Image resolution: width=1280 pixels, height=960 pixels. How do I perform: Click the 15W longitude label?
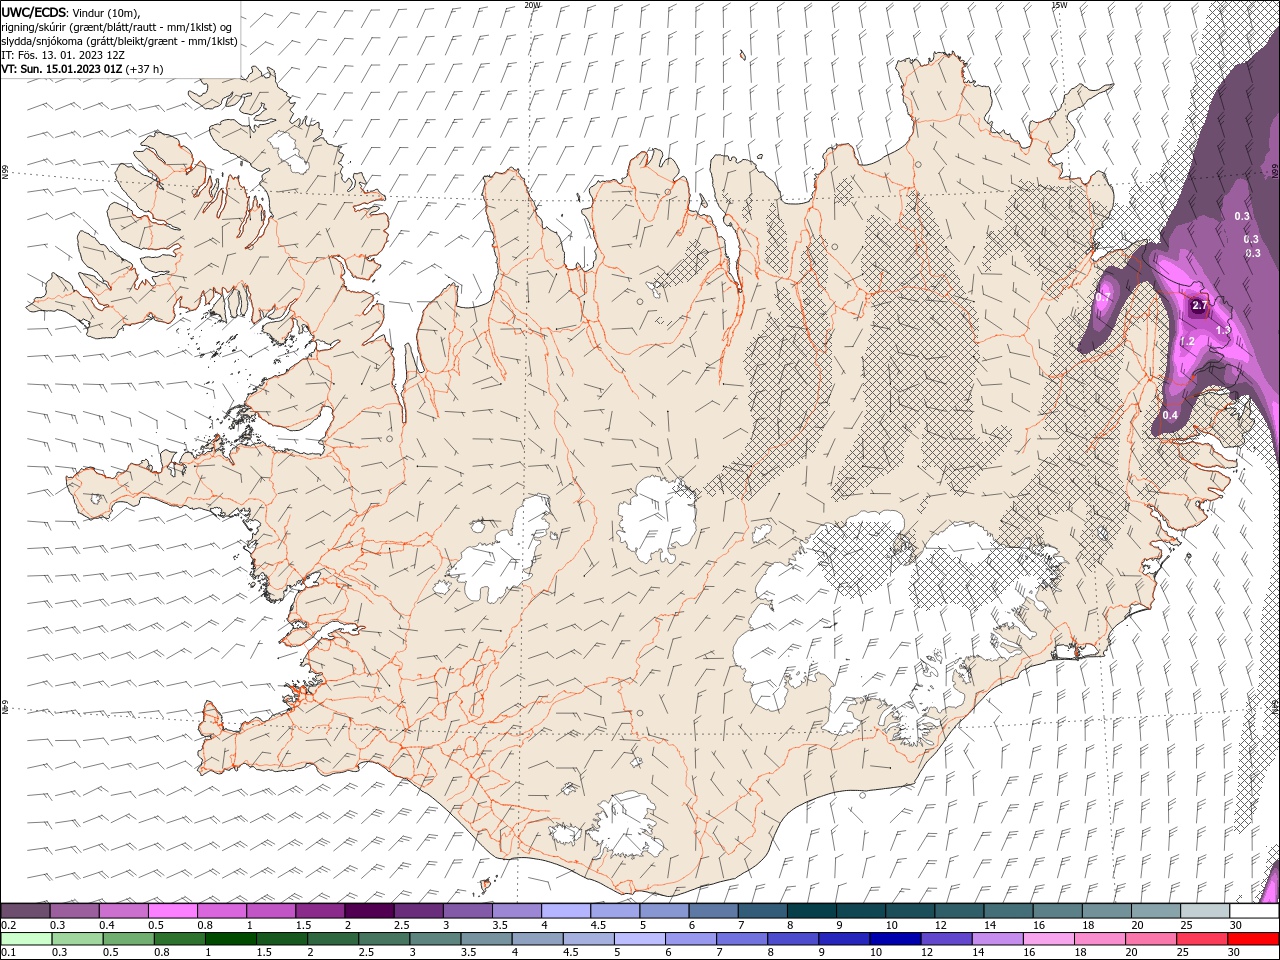click(x=1059, y=5)
